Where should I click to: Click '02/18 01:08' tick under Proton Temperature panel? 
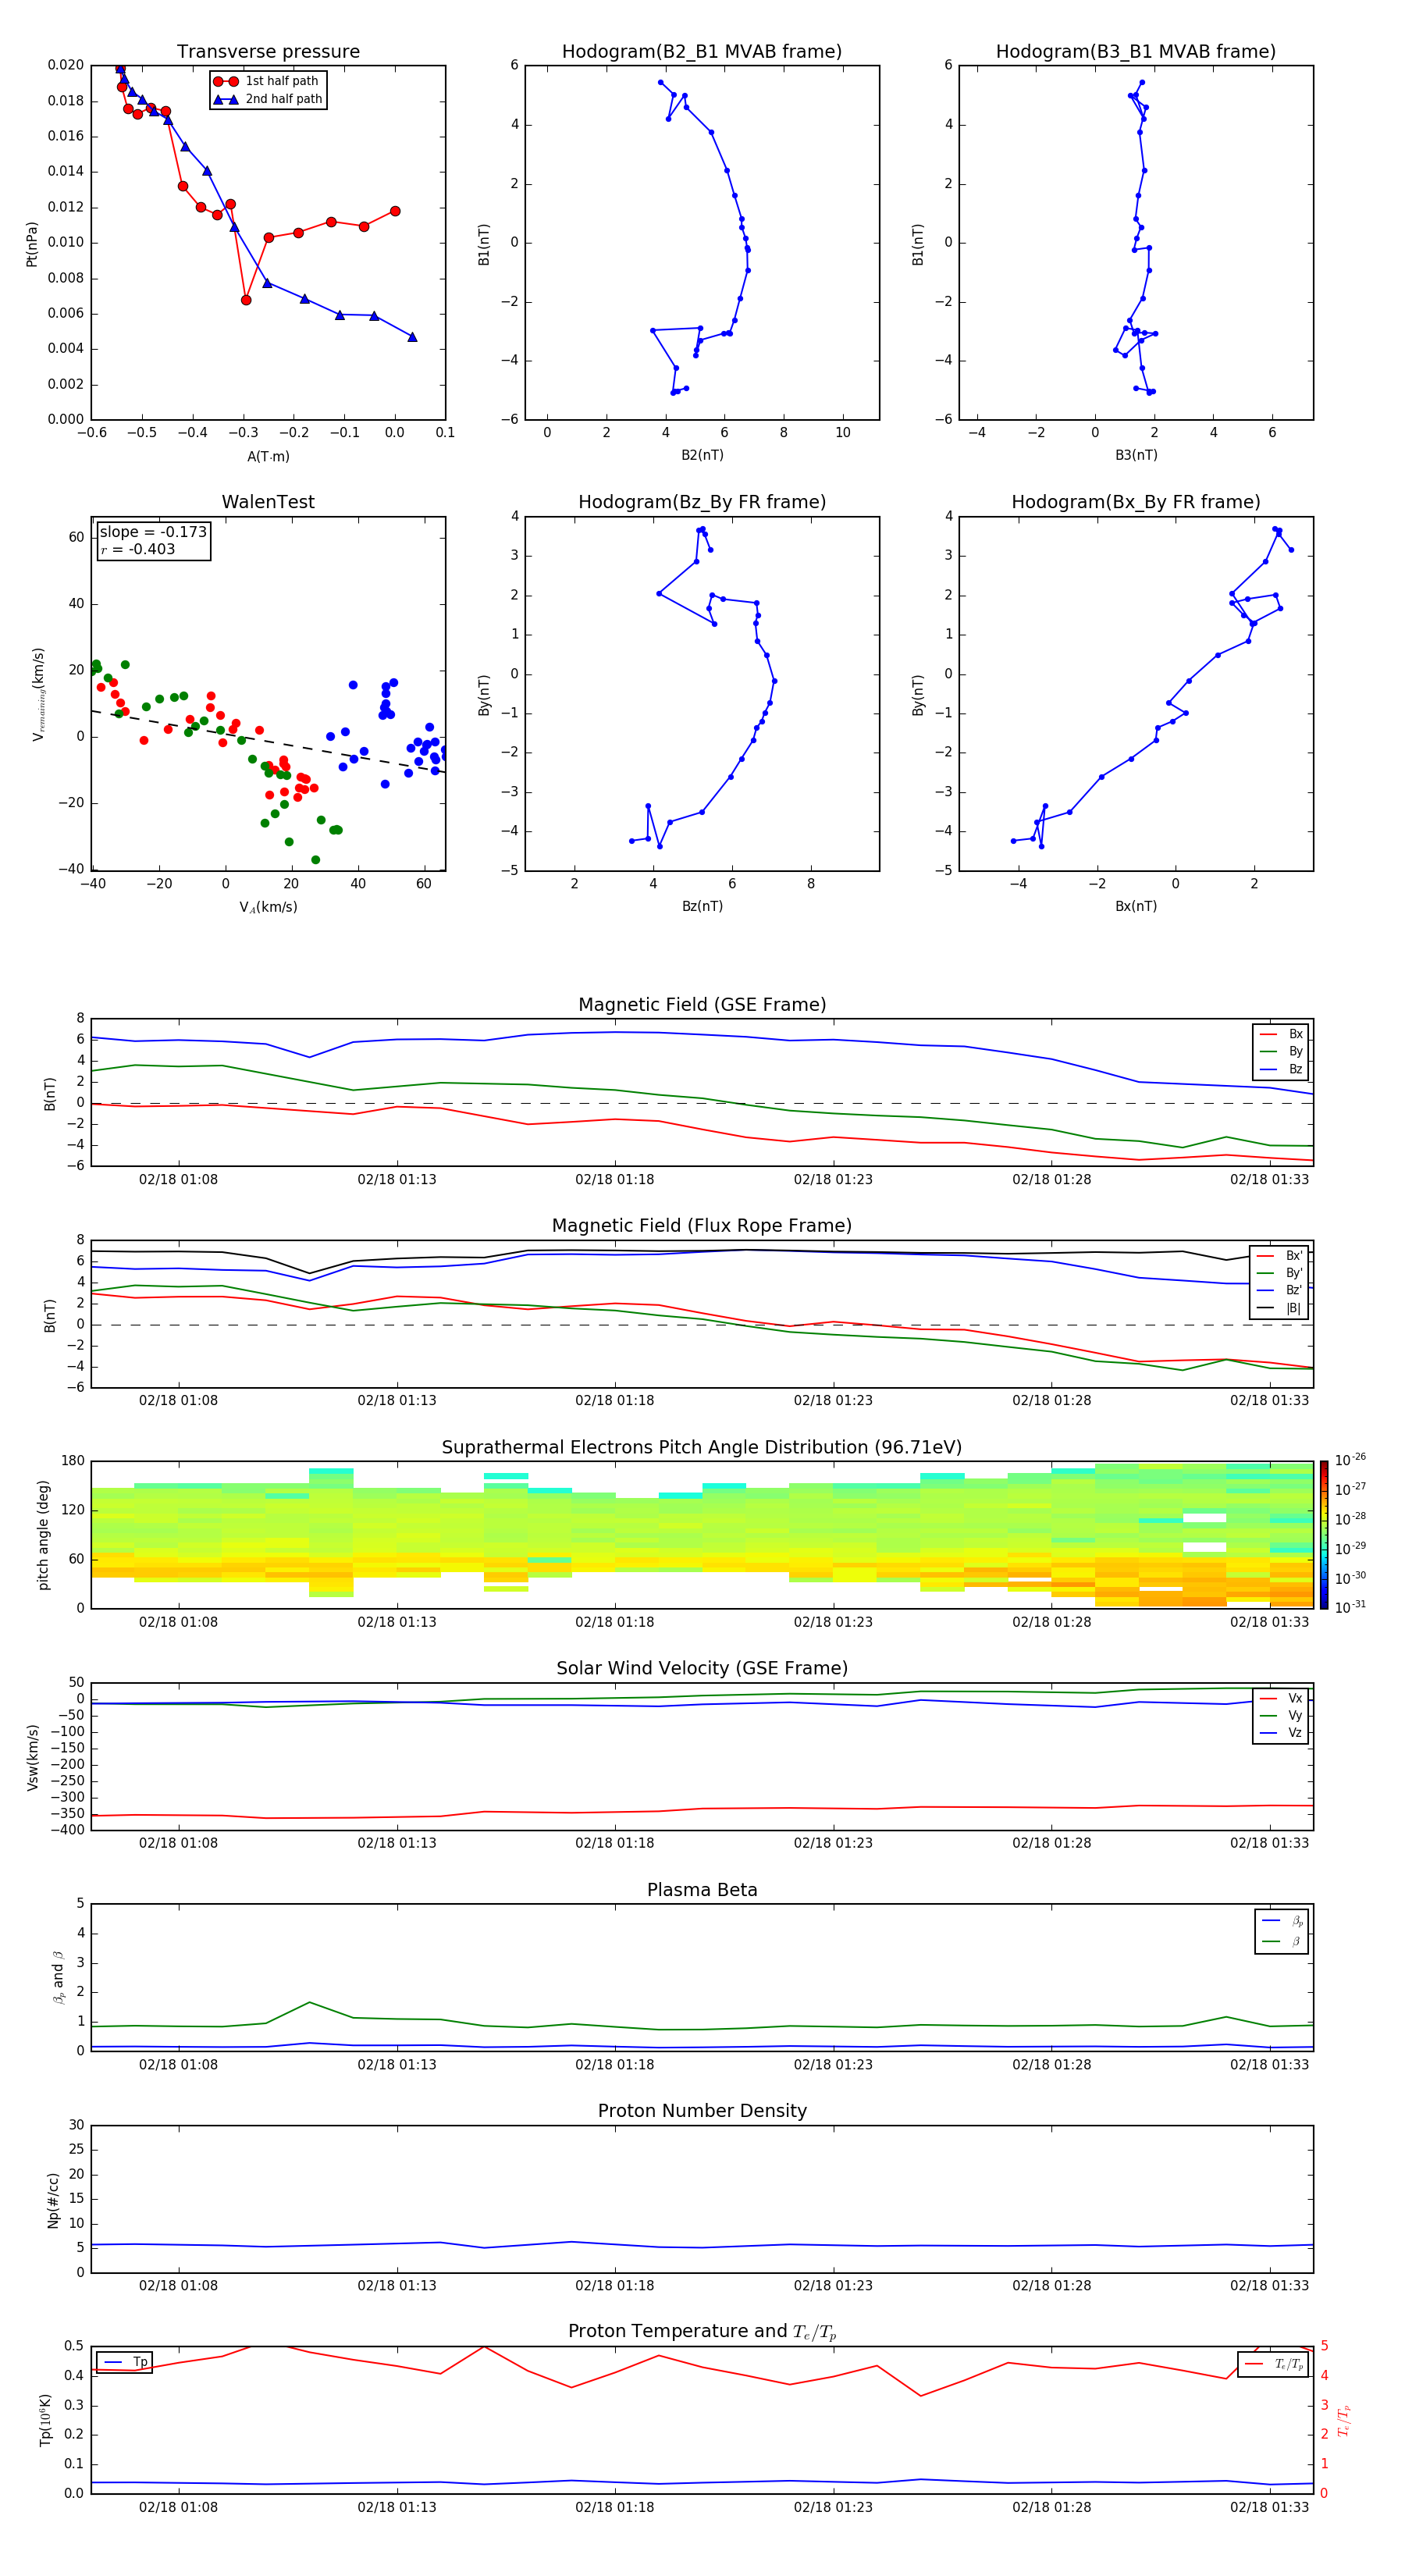tap(178, 2507)
